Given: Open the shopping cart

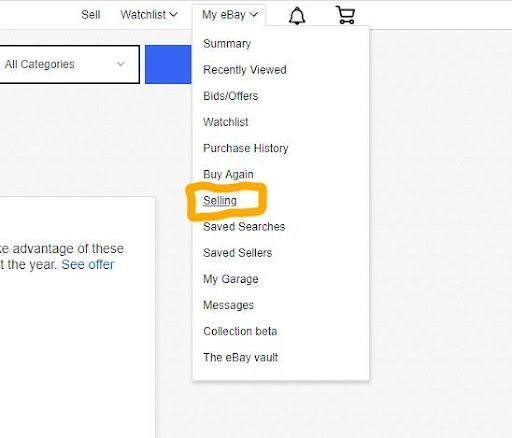Looking at the screenshot, I should 345,15.
